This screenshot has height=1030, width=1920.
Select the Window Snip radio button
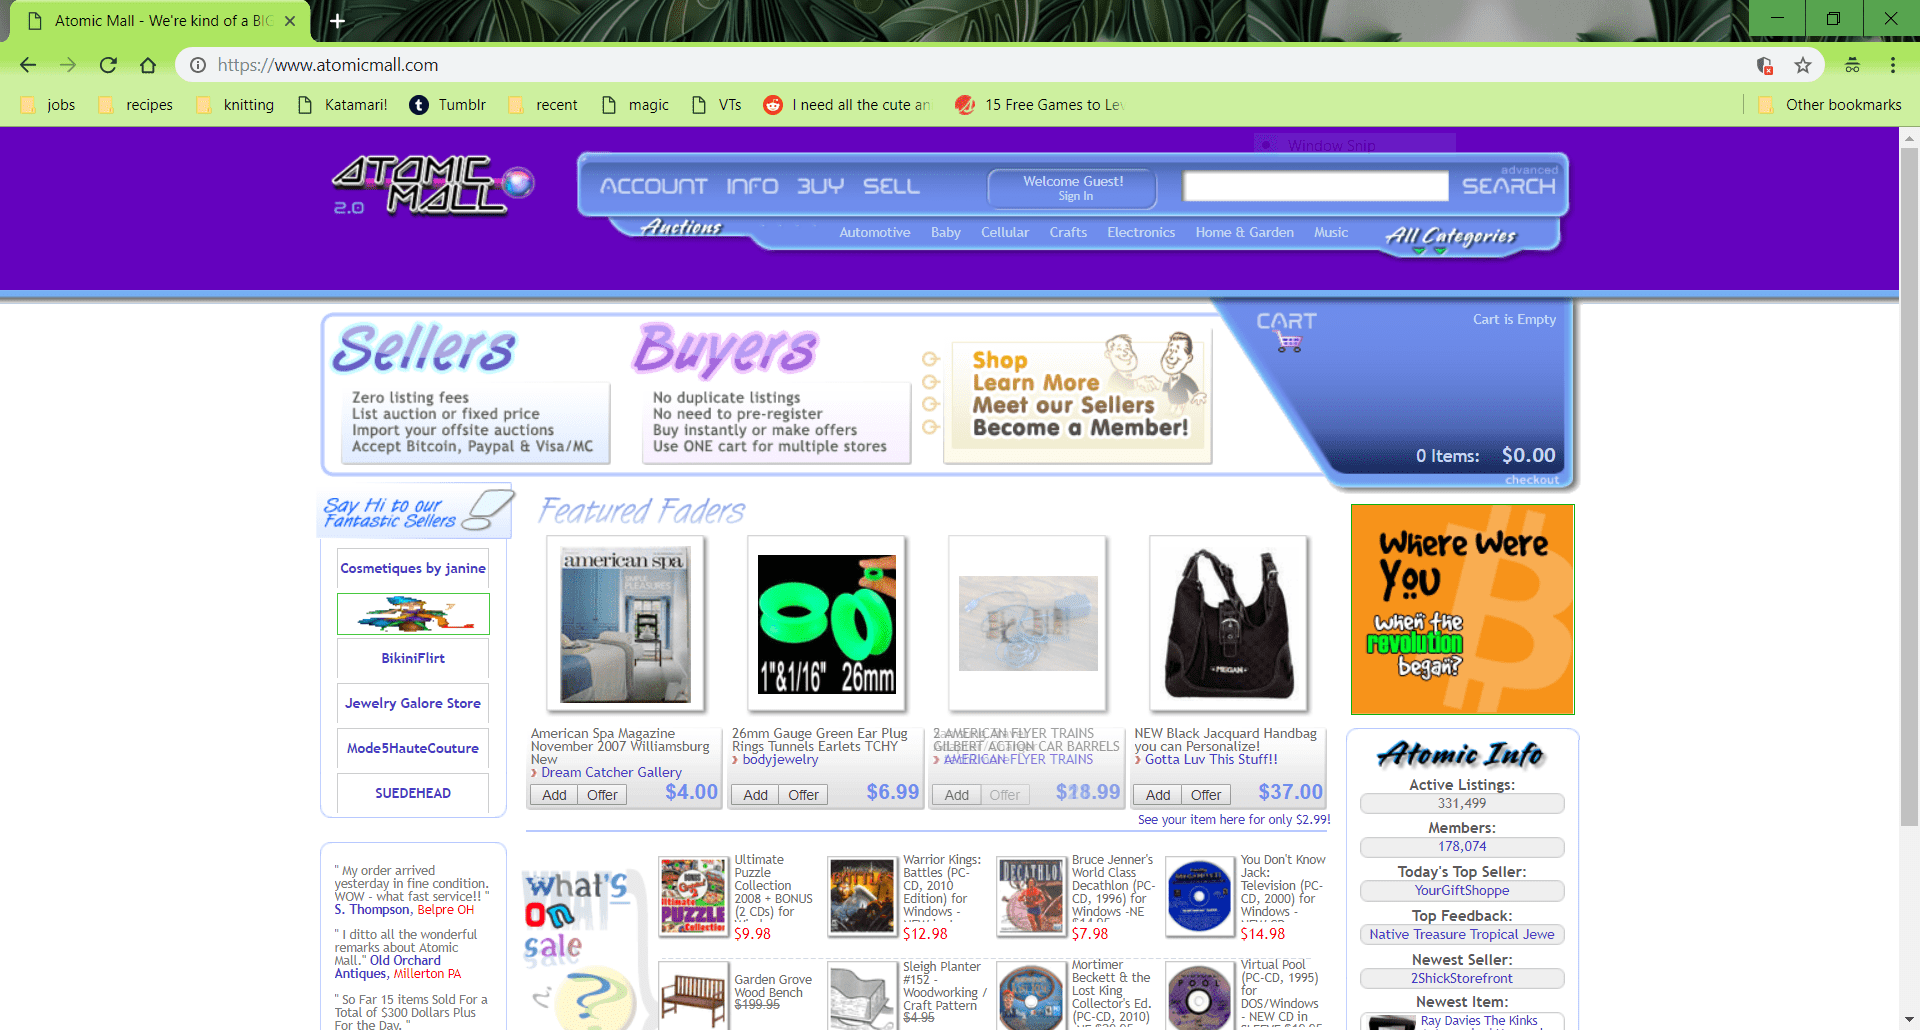click(1268, 143)
